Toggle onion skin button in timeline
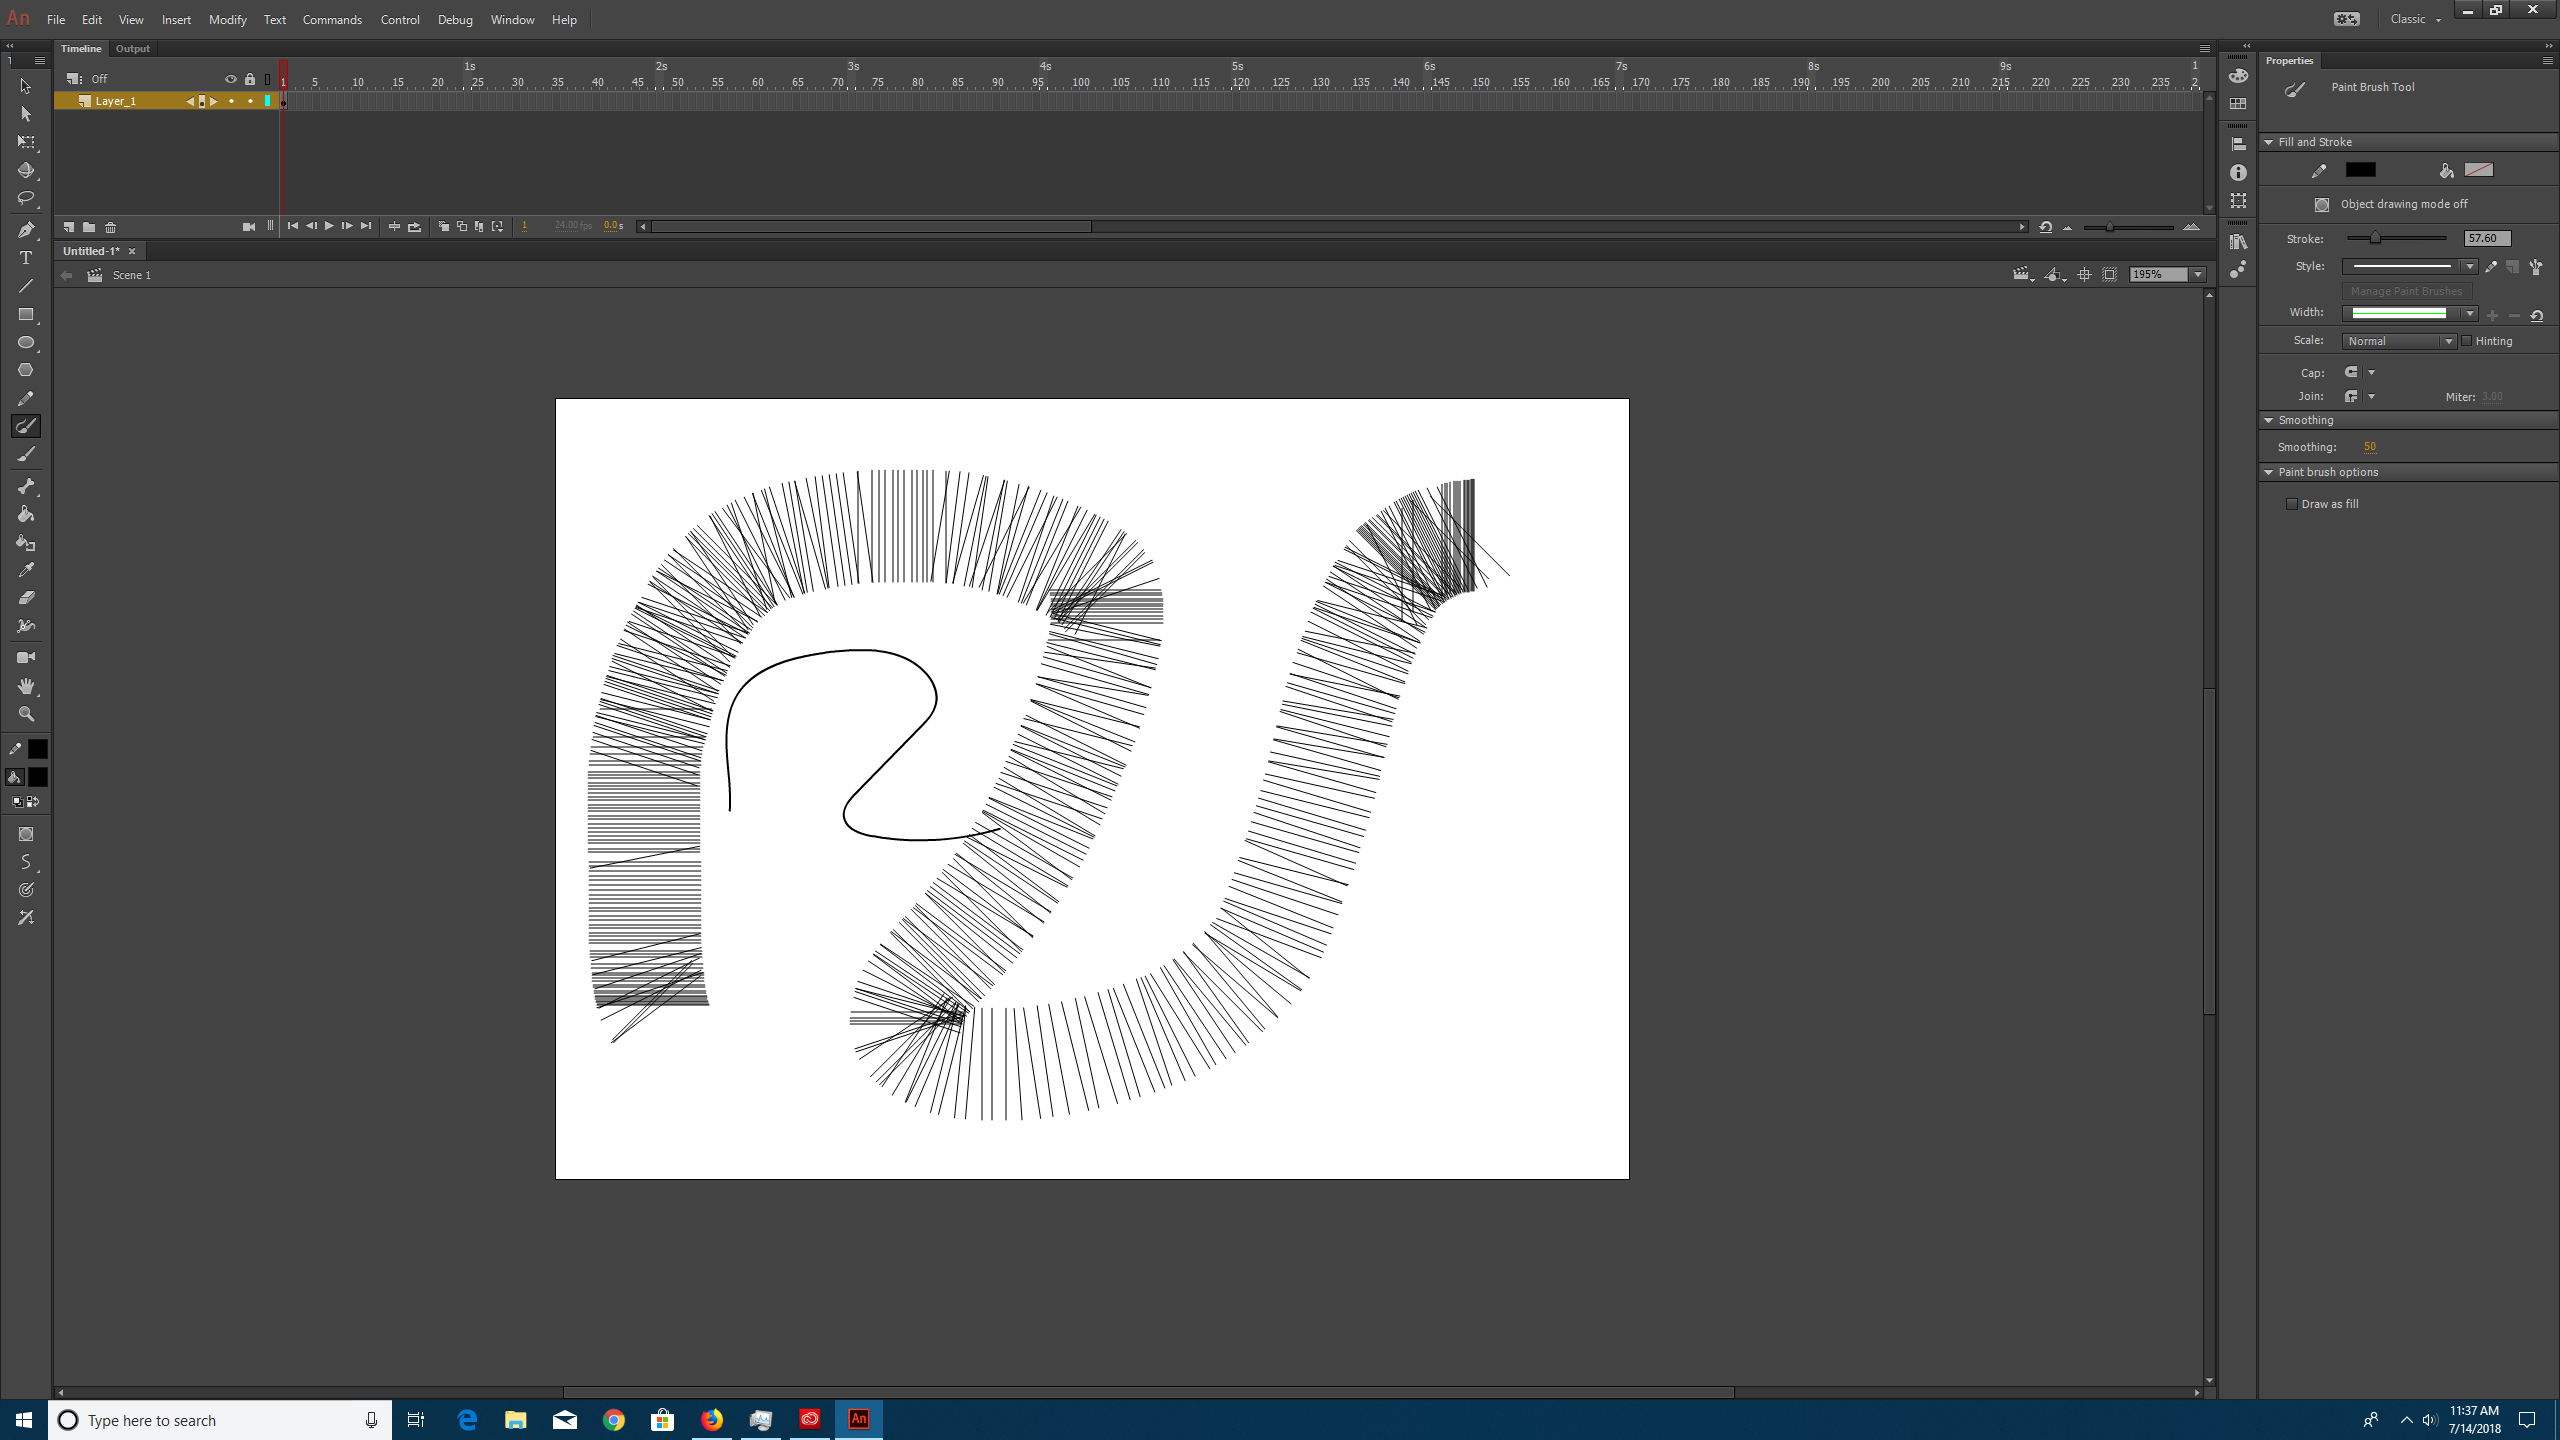The width and height of the screenshot is (2560, 1440). (x=444, y=227)
